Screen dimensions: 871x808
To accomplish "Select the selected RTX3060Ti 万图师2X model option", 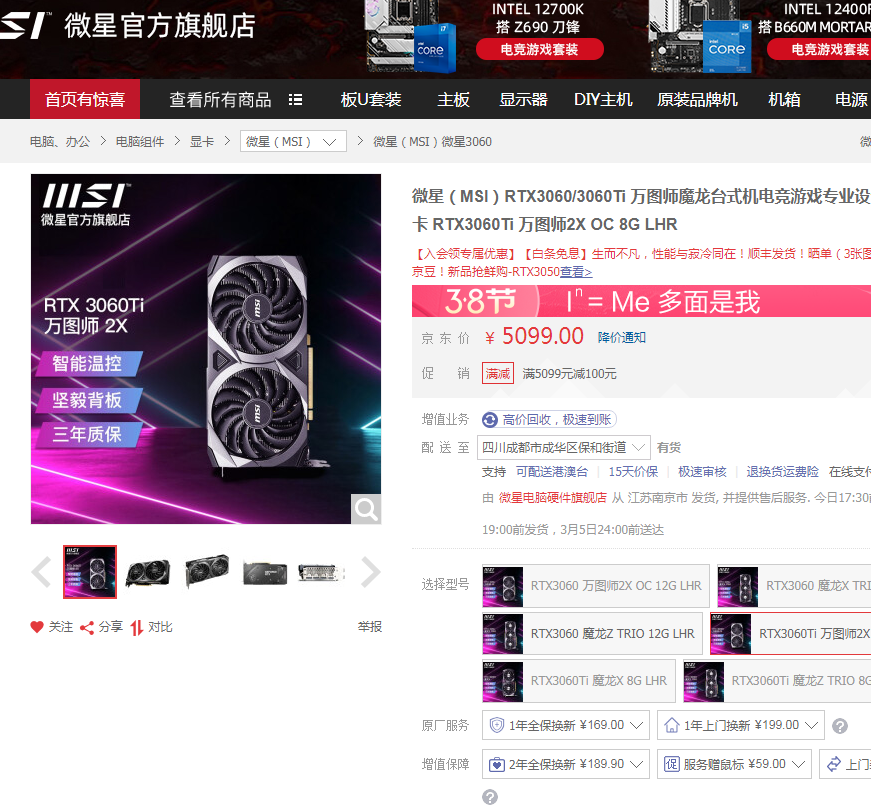I will 790,634.
